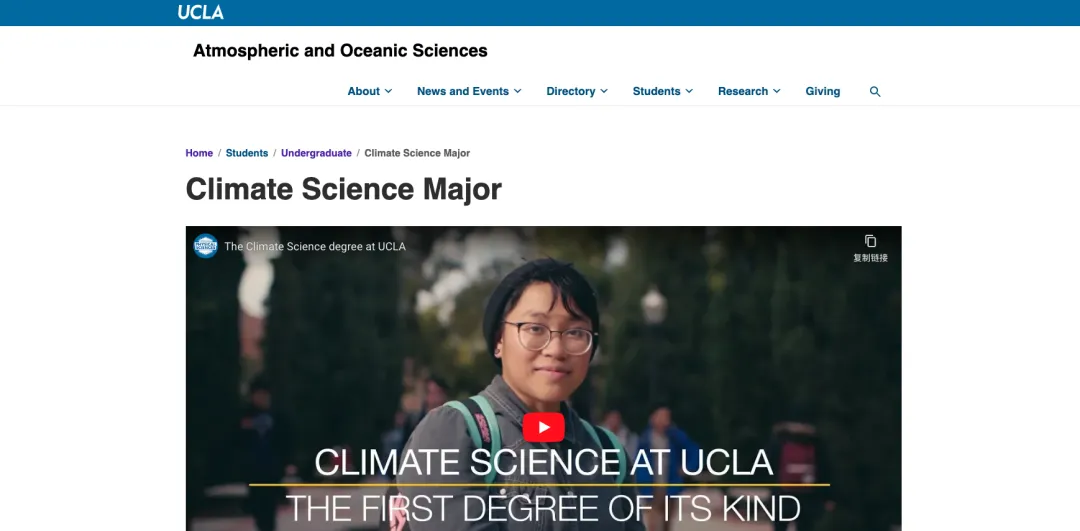Select the Students breadcrumb link
The width and height of the screenshot is (1080, 531).
247,153
